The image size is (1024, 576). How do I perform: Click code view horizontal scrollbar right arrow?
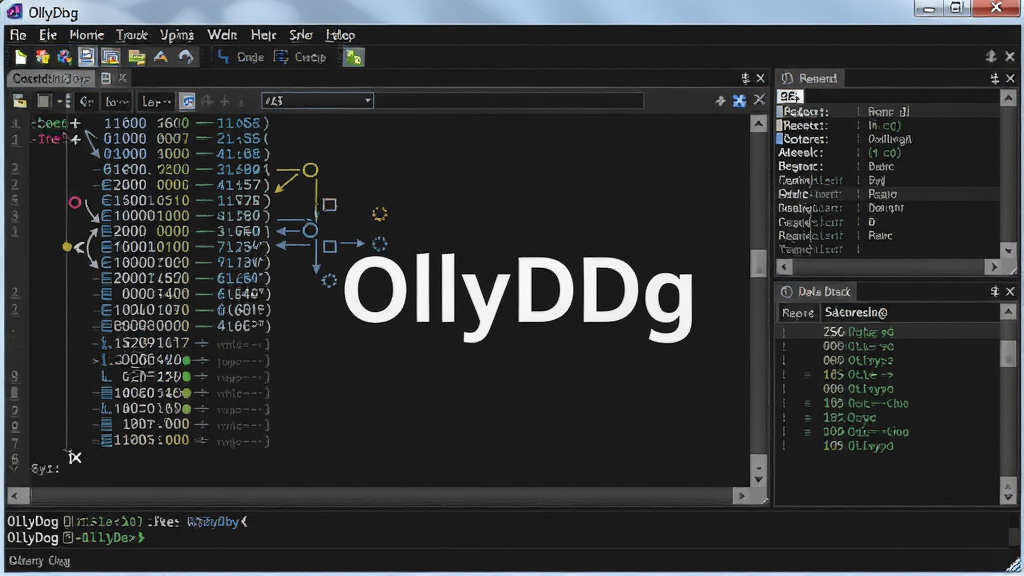[x=741, y=496]
